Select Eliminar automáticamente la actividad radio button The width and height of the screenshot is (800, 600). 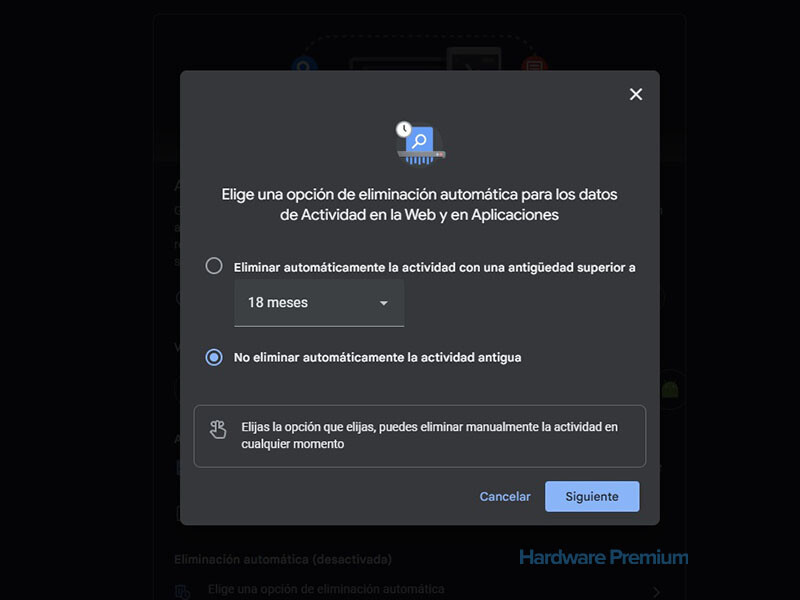click(x=214, y=266)
